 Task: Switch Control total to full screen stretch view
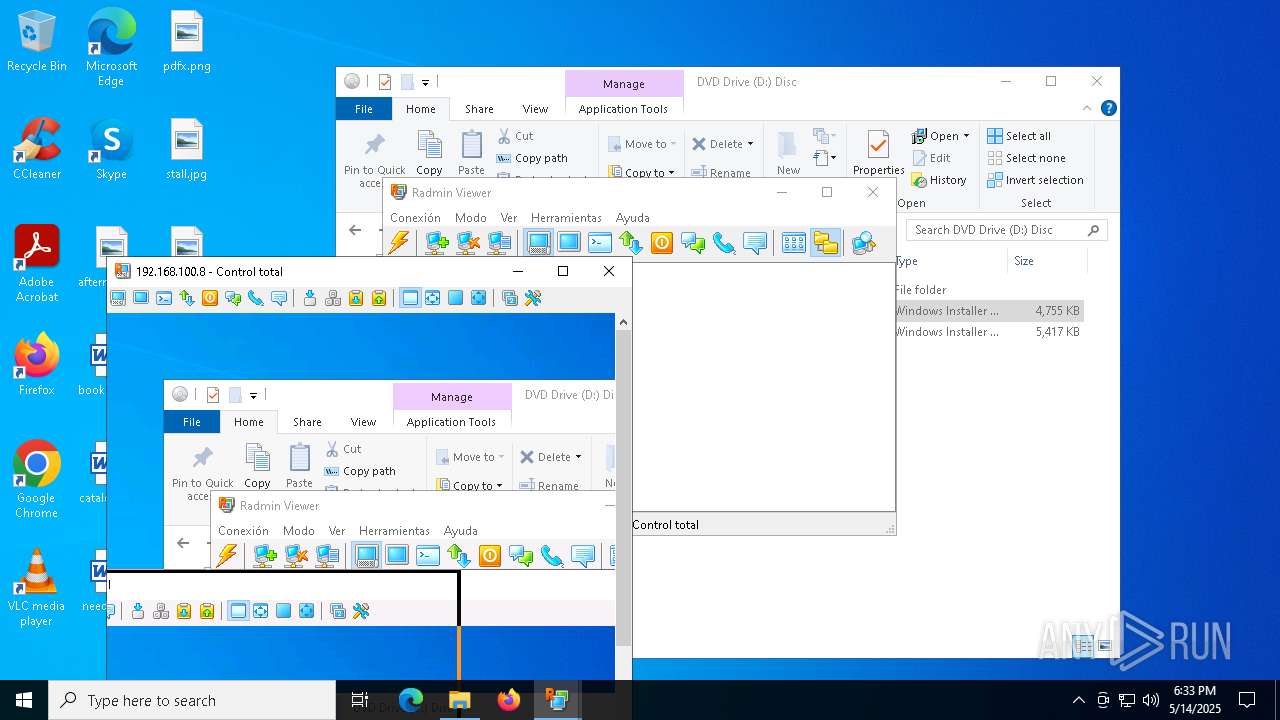point(479,298)
